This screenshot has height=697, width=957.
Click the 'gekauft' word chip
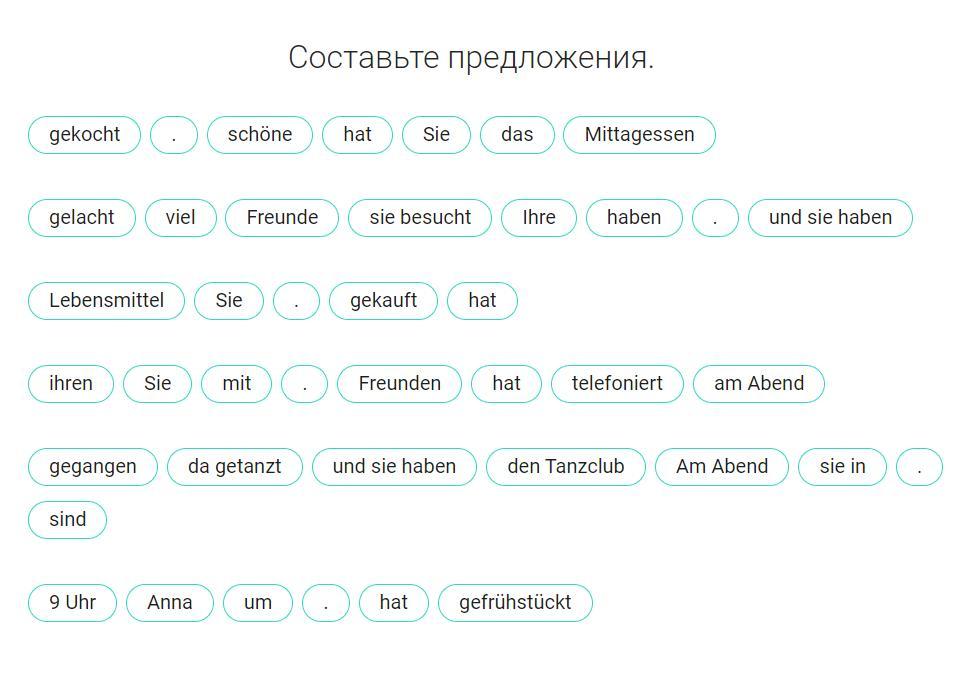[383, 301]
